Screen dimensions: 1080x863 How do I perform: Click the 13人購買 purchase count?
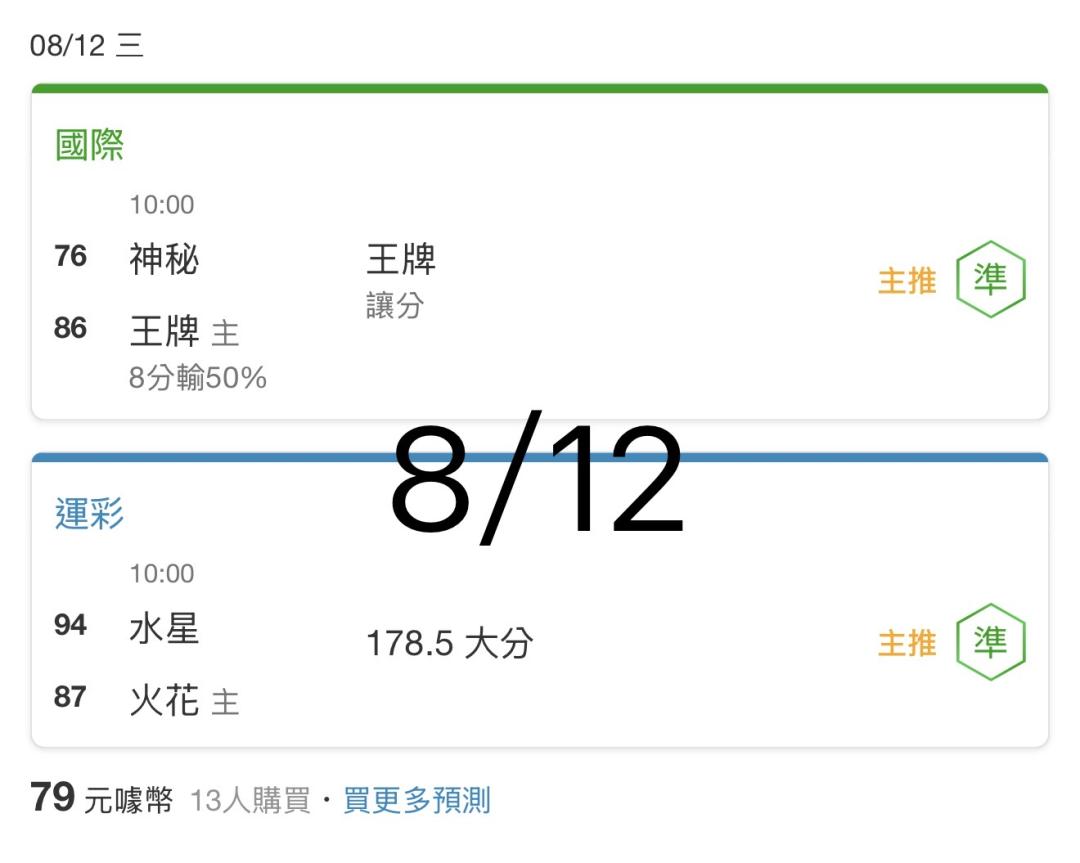[250, 801]
